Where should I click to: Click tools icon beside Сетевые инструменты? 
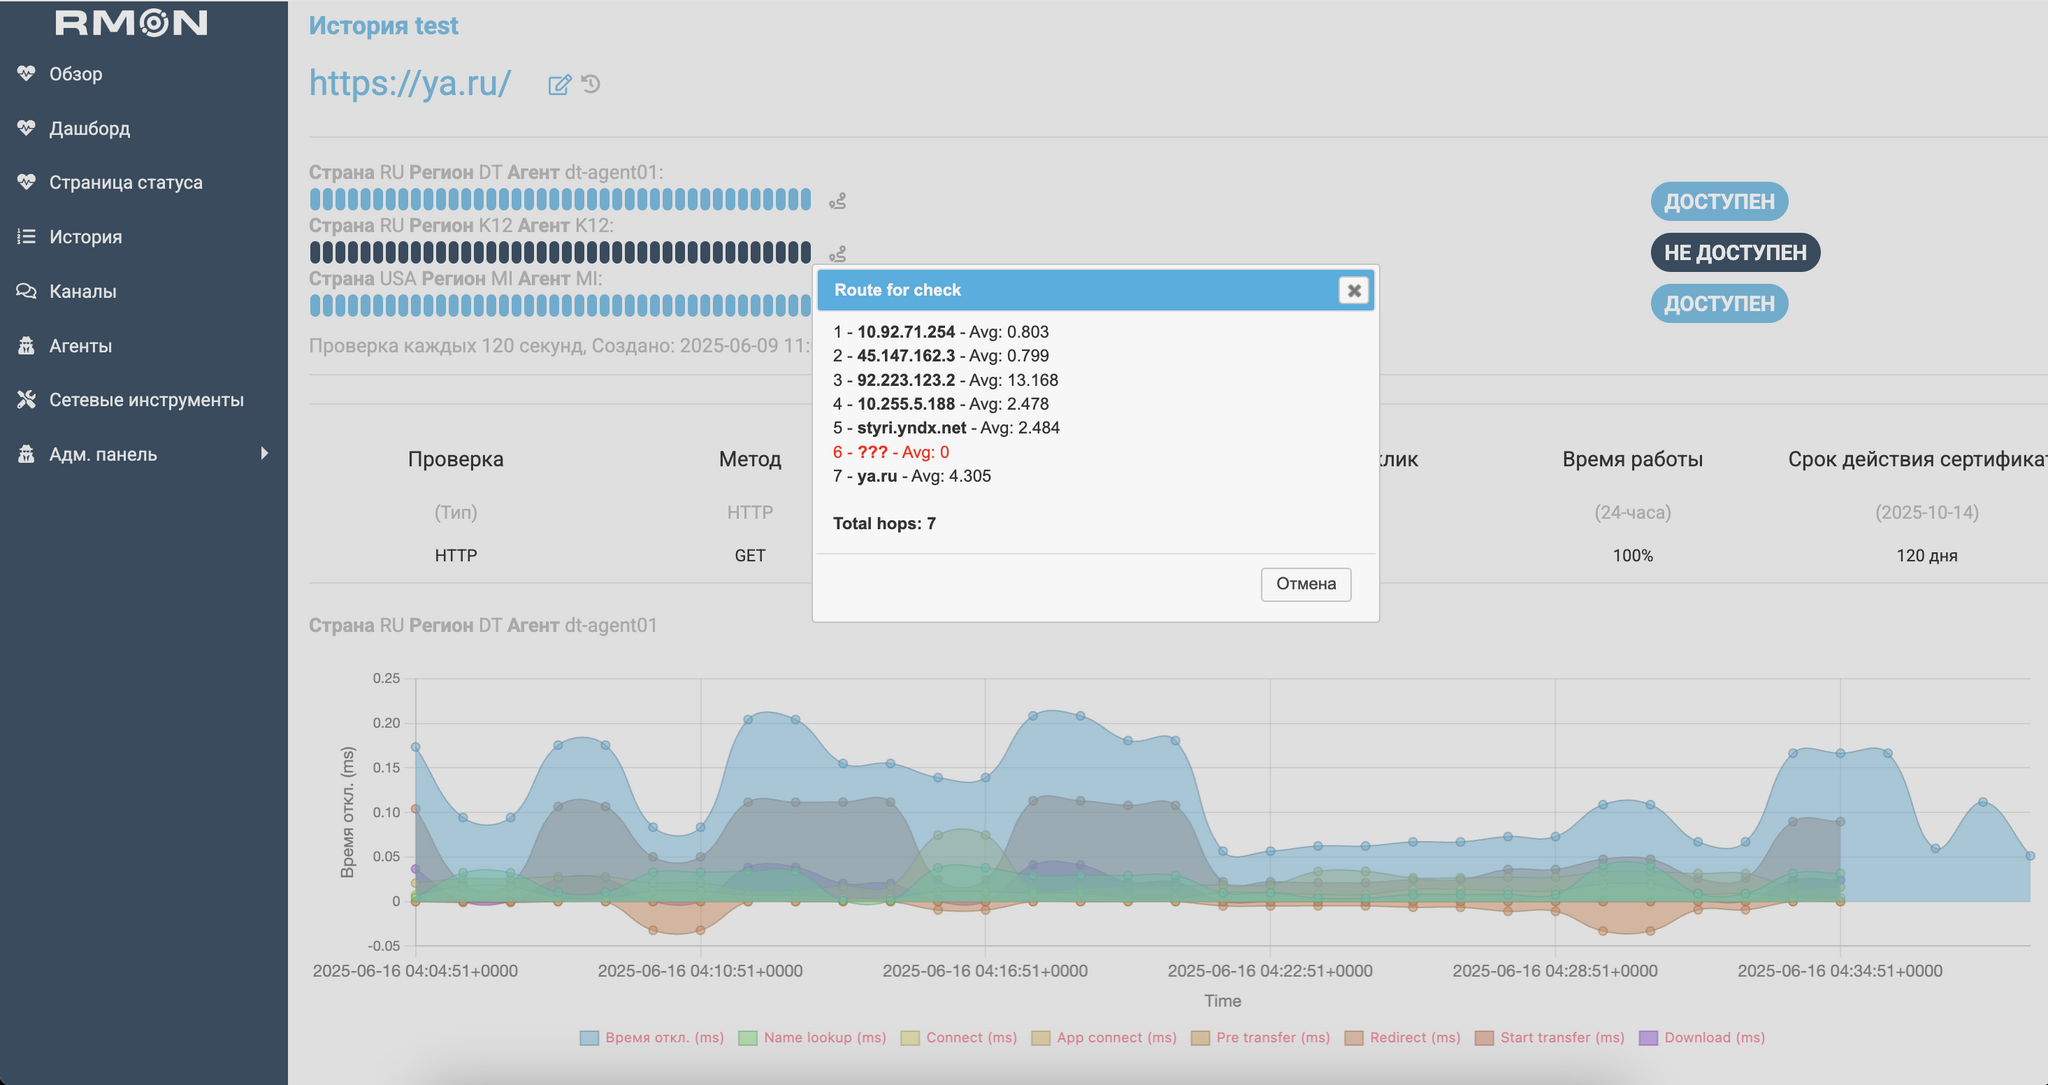click(26, 400)
